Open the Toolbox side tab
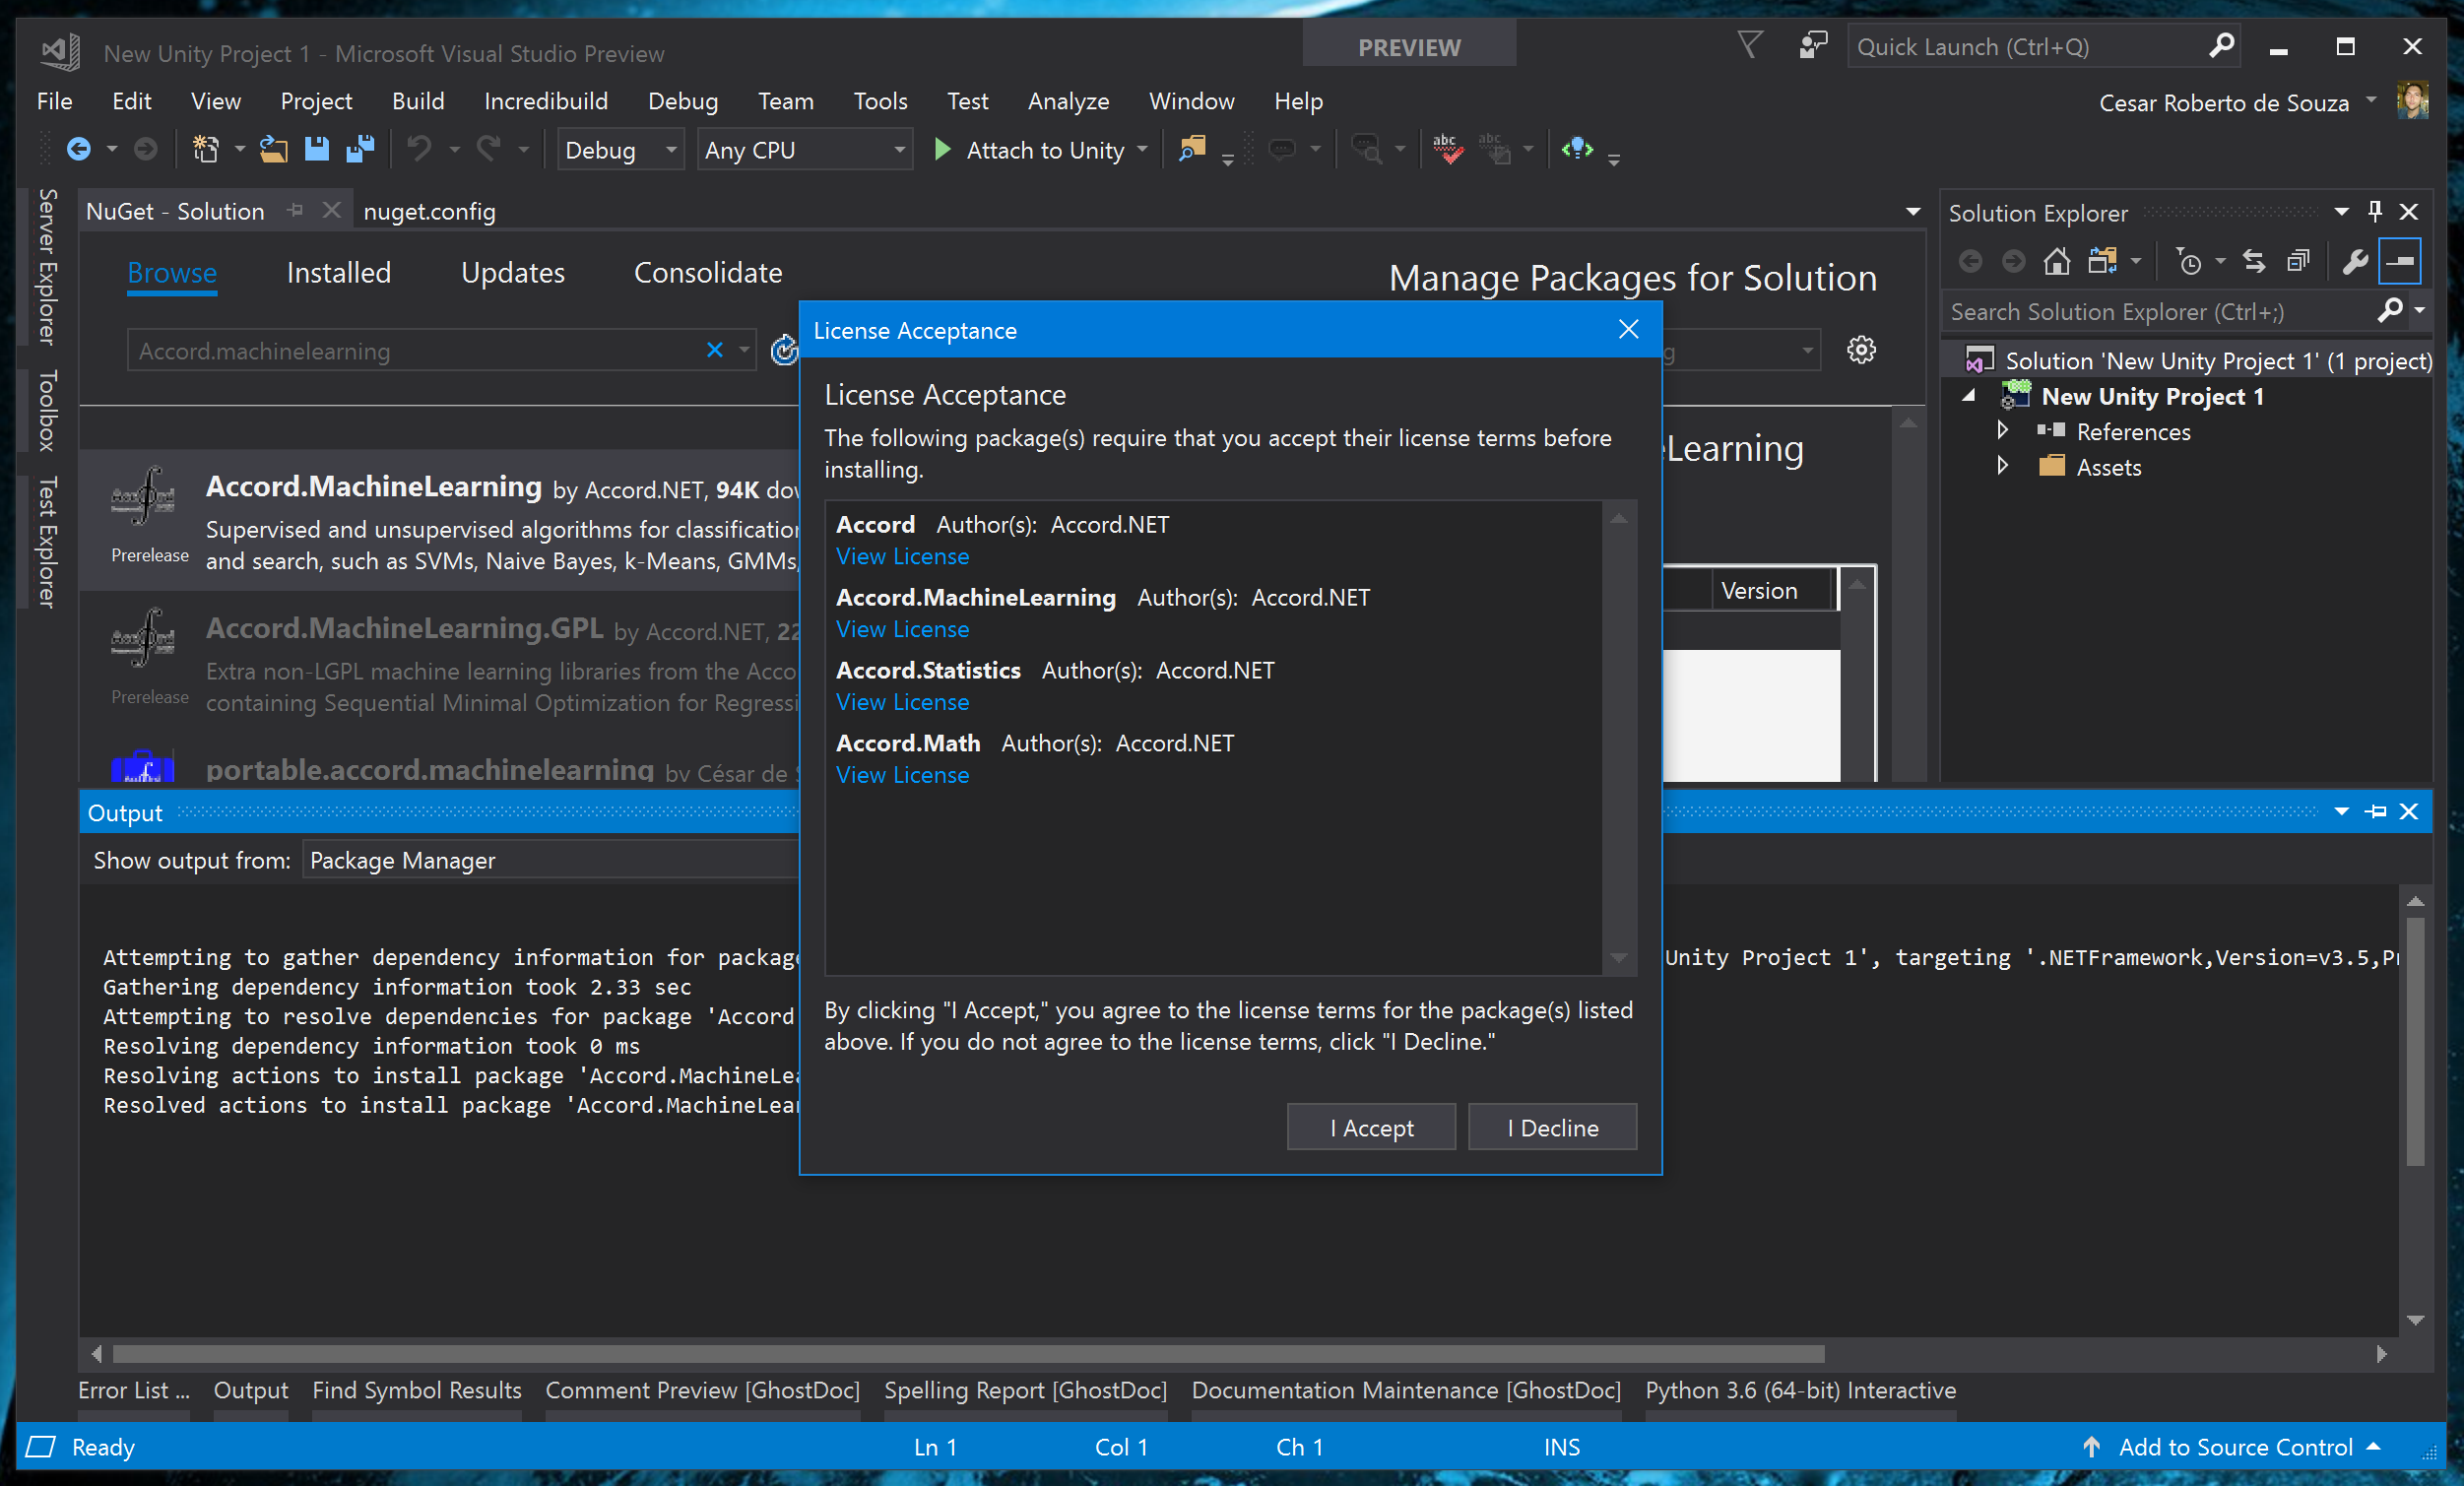 pyautogui.click(x=46, y=410)
